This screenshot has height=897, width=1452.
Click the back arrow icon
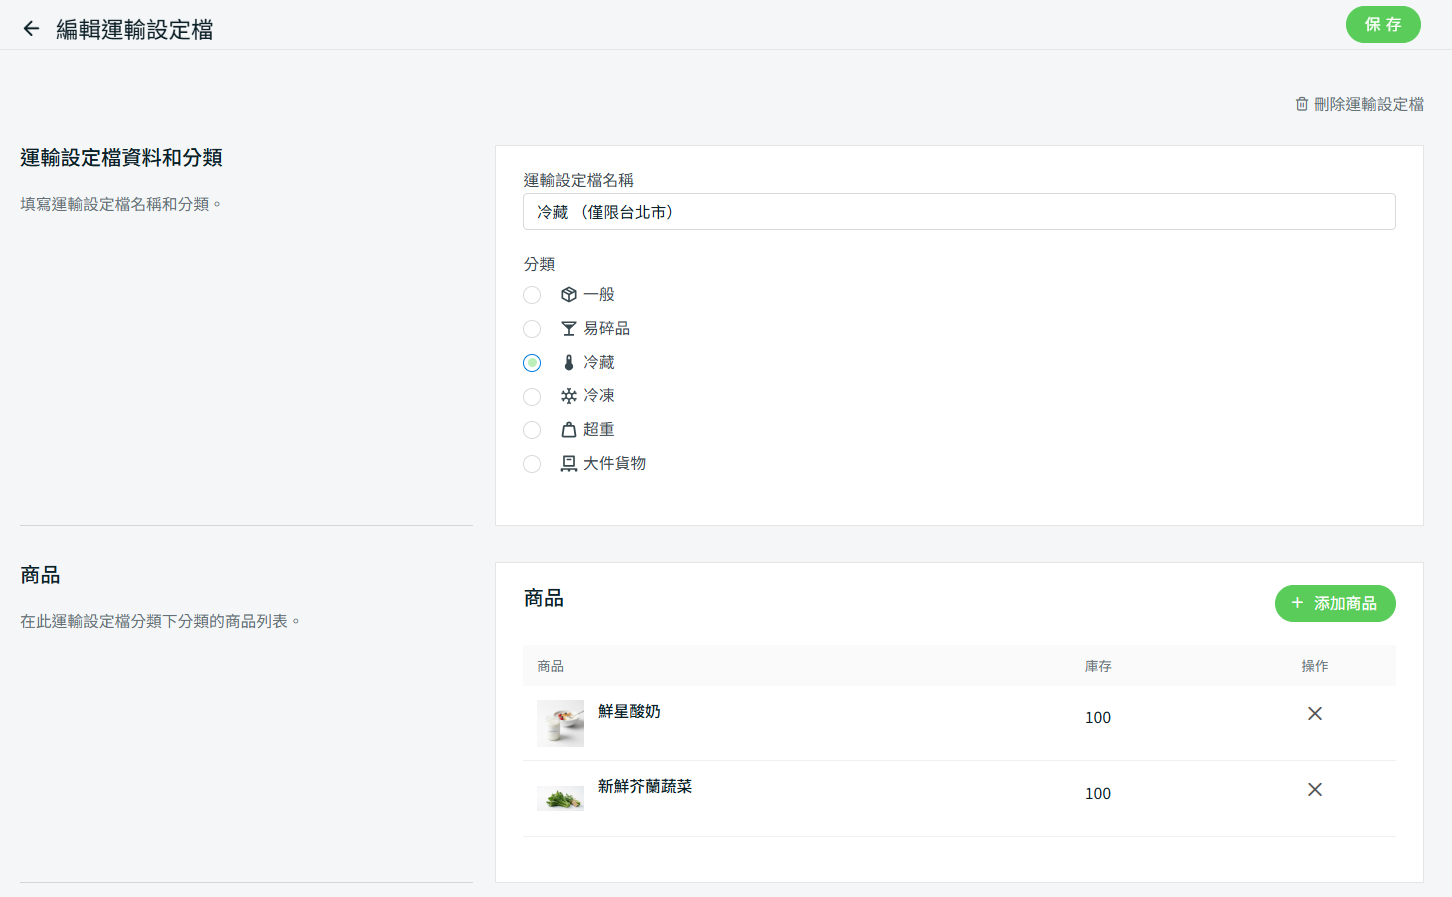point(31,29)
